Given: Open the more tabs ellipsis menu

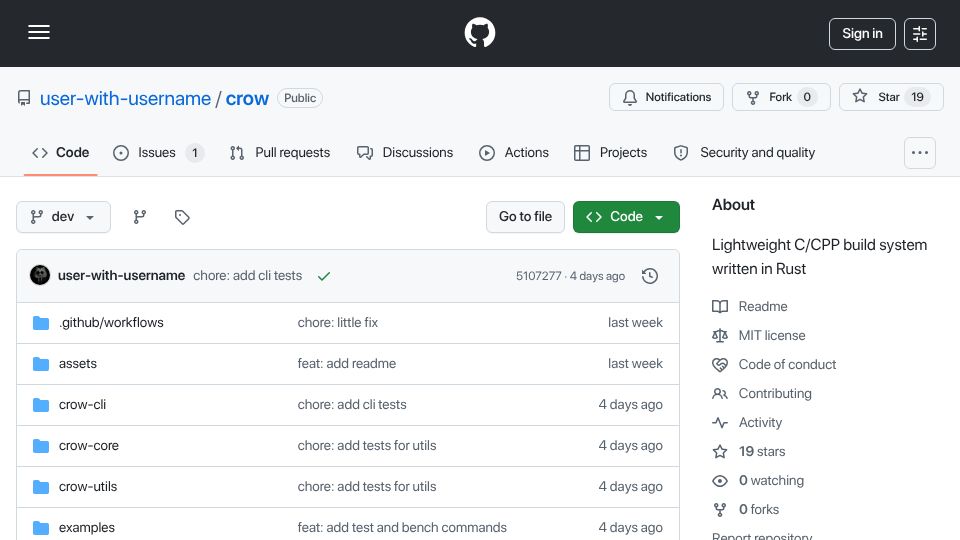Looking at the screenshot, I should pos(920,152).
